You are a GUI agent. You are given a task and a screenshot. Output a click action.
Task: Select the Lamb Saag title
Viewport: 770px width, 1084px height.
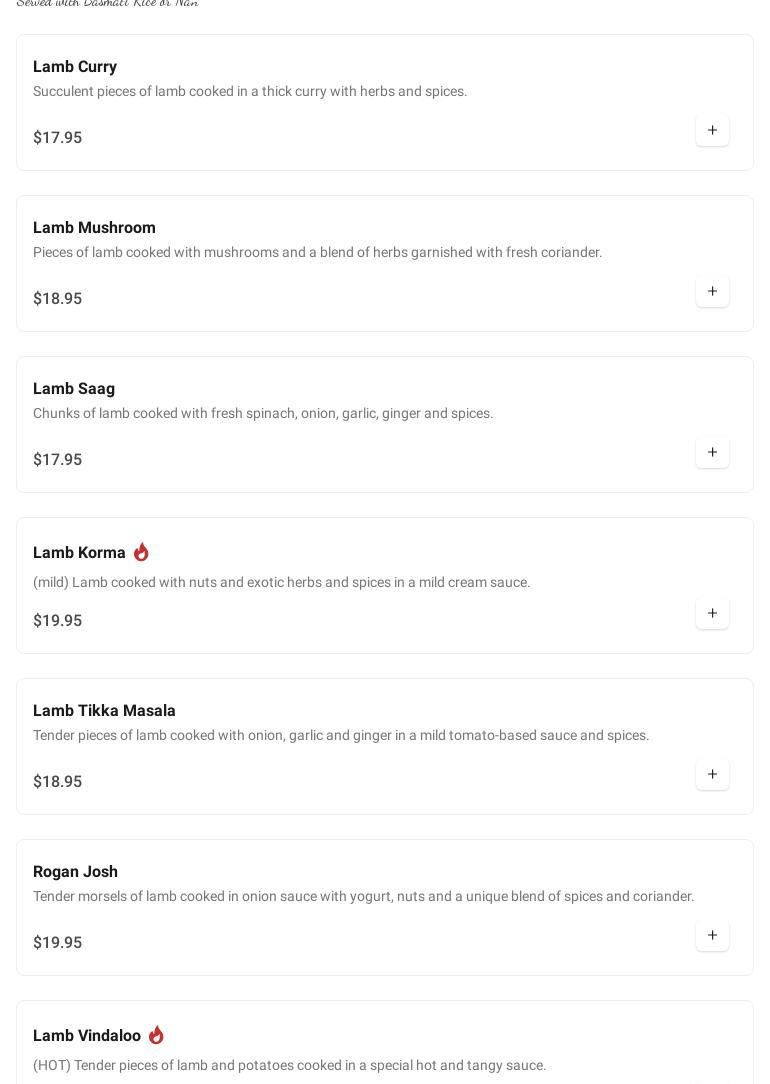point(74,389)
